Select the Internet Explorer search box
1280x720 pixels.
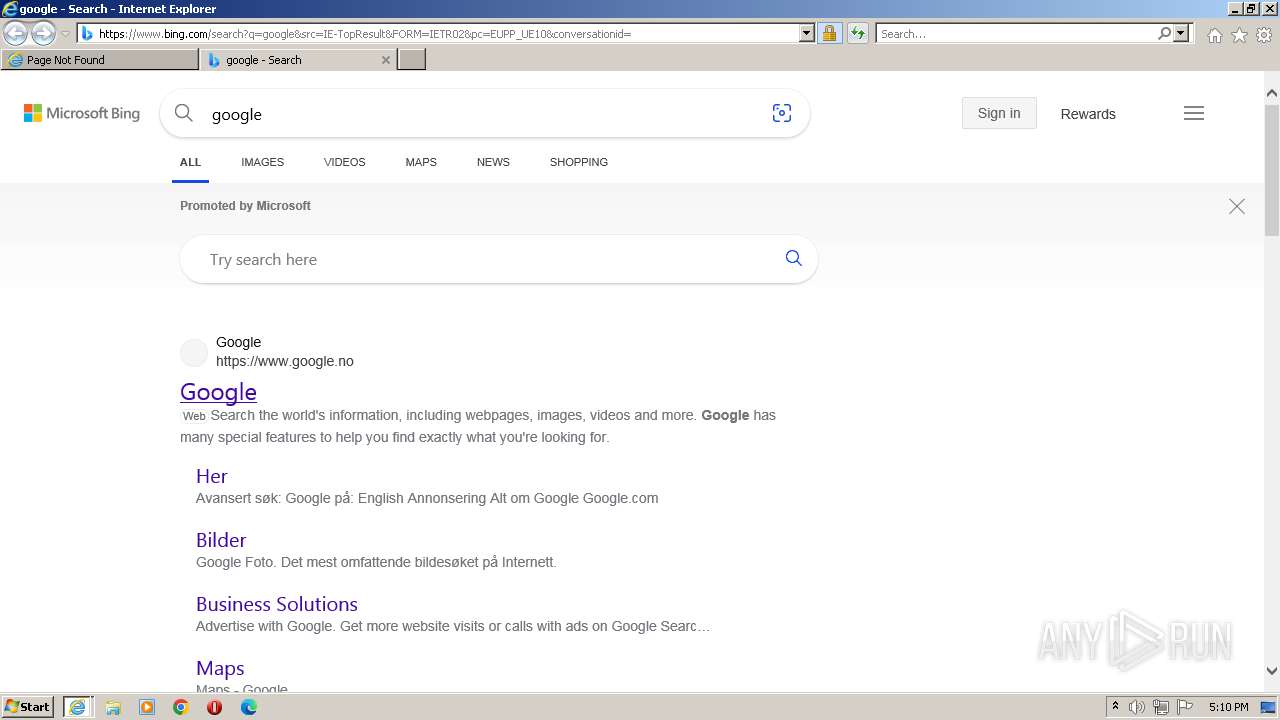[x=1016, y=33]
